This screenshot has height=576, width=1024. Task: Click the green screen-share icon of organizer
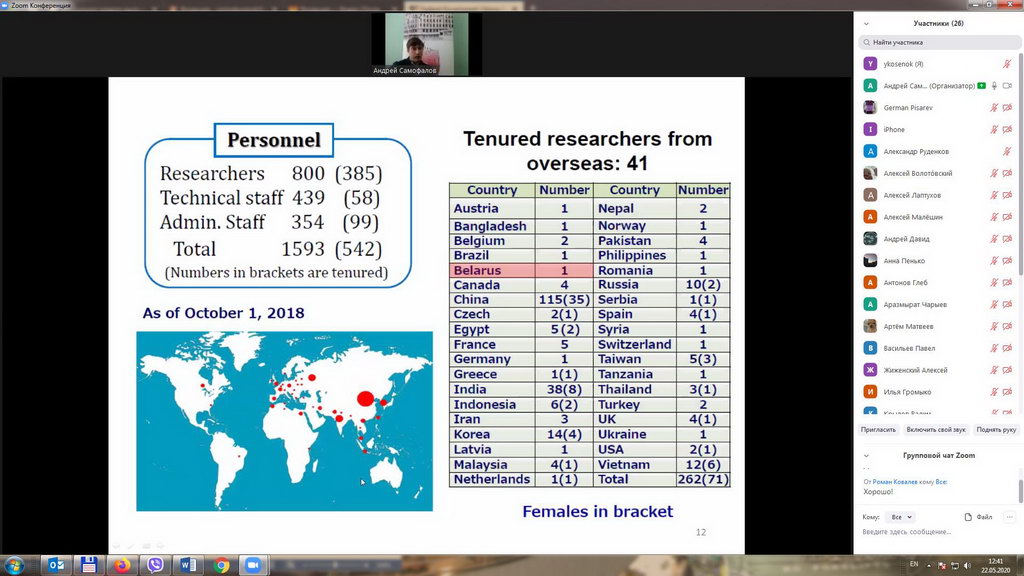[x=982, y=86]
